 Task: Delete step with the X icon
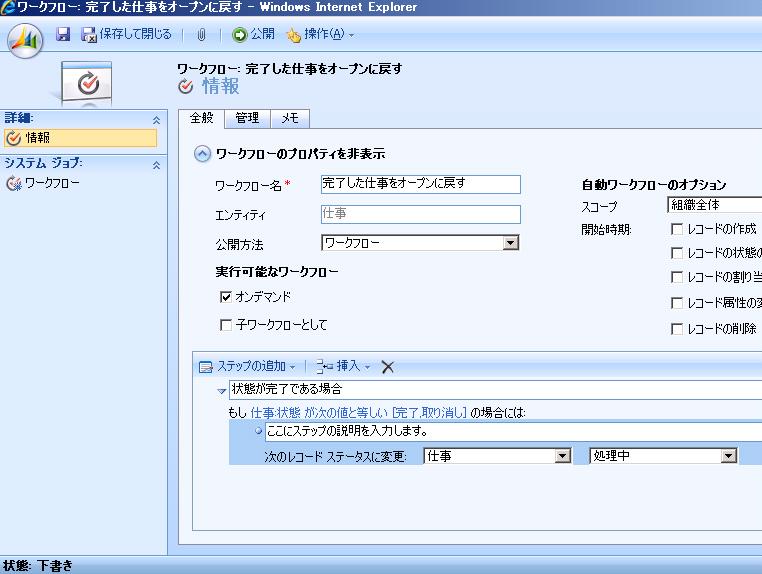[x=388, y=367]
